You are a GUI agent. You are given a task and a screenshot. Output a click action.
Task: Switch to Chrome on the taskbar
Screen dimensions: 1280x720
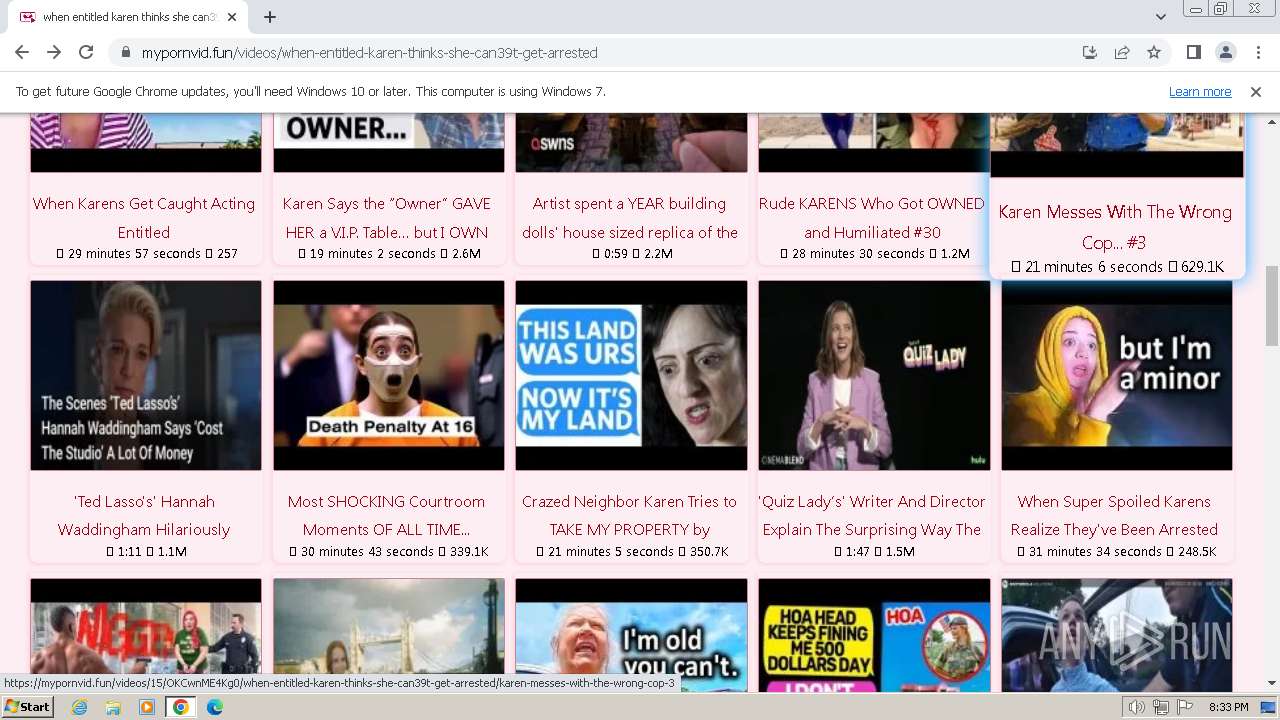coord(181,707)
